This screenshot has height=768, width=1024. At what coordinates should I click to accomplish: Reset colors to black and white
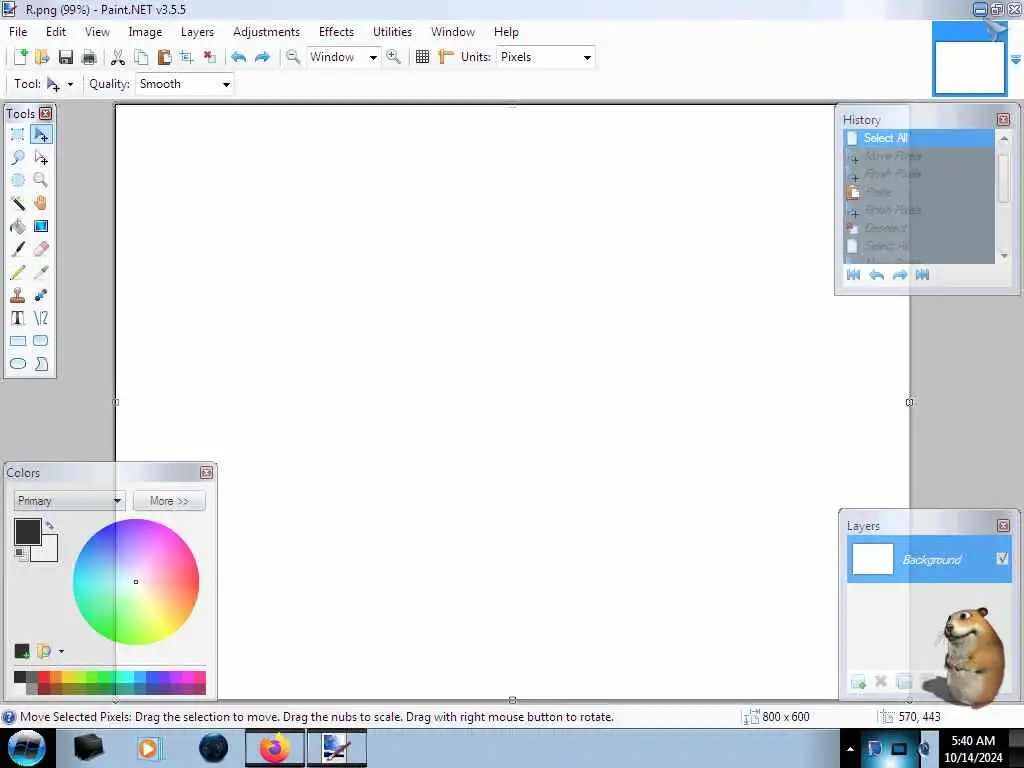click(x=21, y=554)
